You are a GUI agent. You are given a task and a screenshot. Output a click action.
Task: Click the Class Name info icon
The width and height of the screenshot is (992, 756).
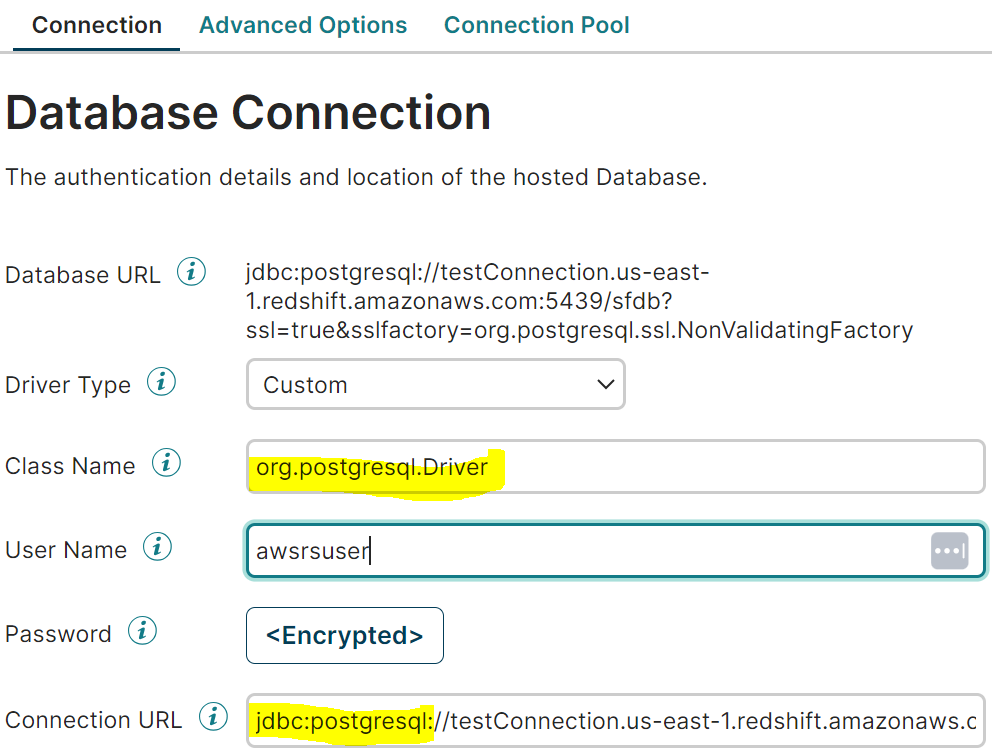(x=167, y=463)
